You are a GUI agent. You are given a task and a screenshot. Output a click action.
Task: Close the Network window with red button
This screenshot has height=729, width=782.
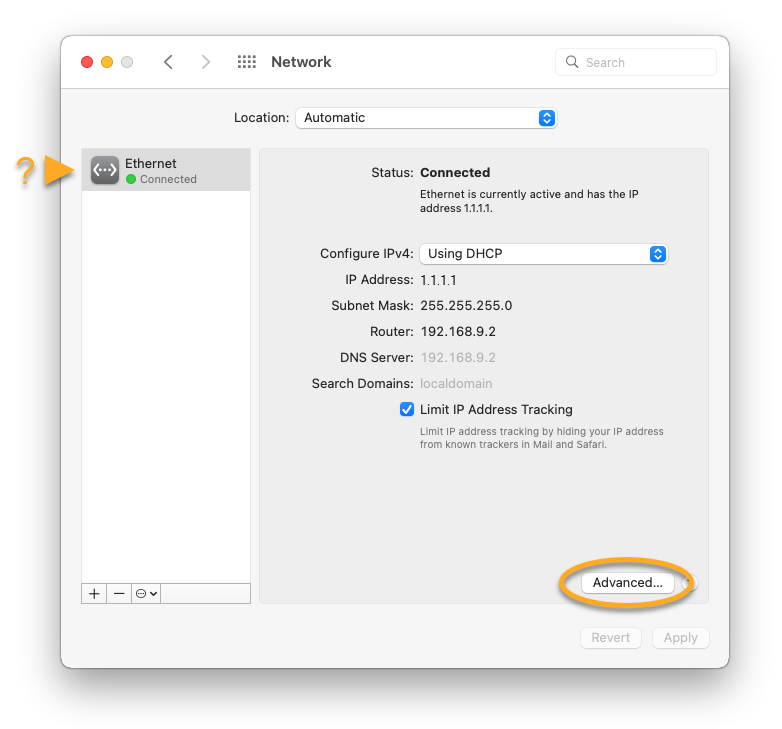pyautogui.click(x=87, y=62)
